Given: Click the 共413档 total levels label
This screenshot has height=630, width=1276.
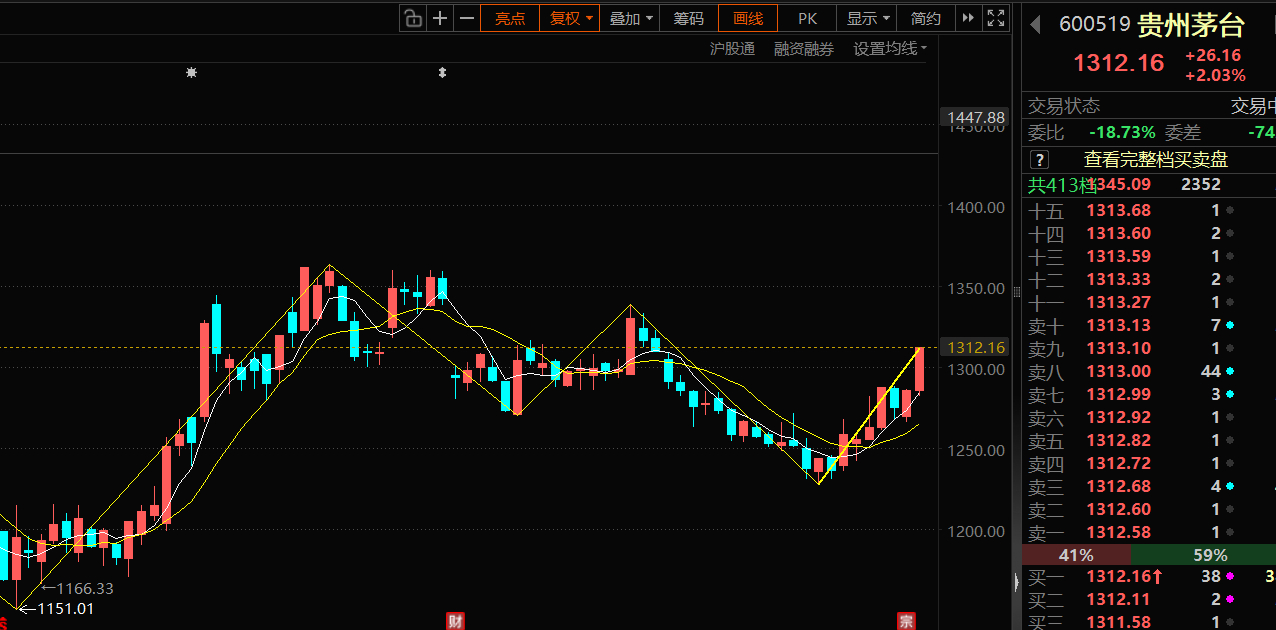Looking at the screenshot, I should [x=1061, y=184].
